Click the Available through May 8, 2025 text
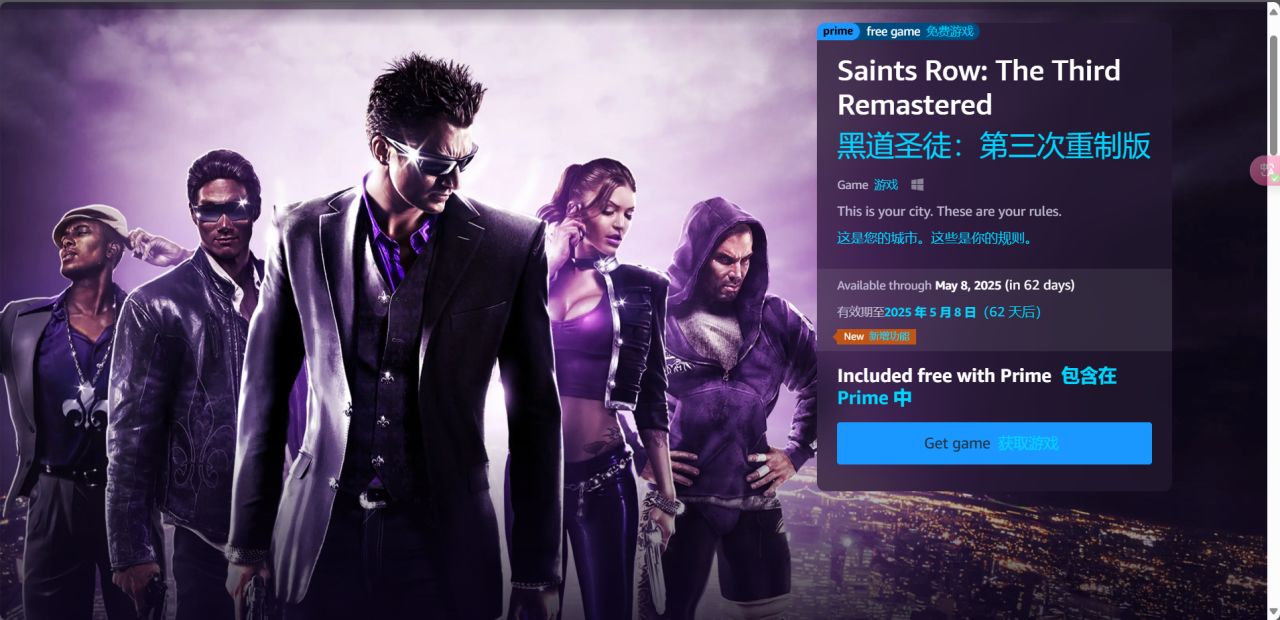This screenshot has height=620, width=1280. [956, 285]
